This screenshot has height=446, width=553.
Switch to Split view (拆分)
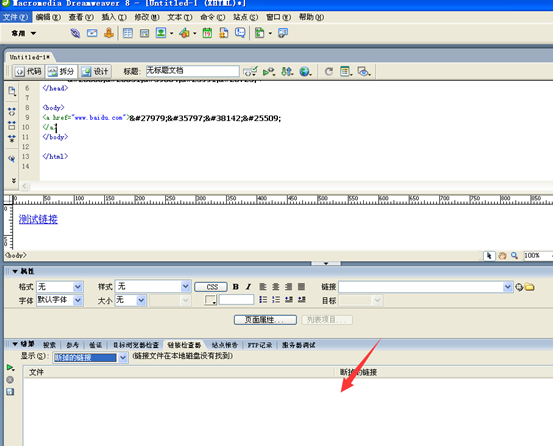[61, 72]
